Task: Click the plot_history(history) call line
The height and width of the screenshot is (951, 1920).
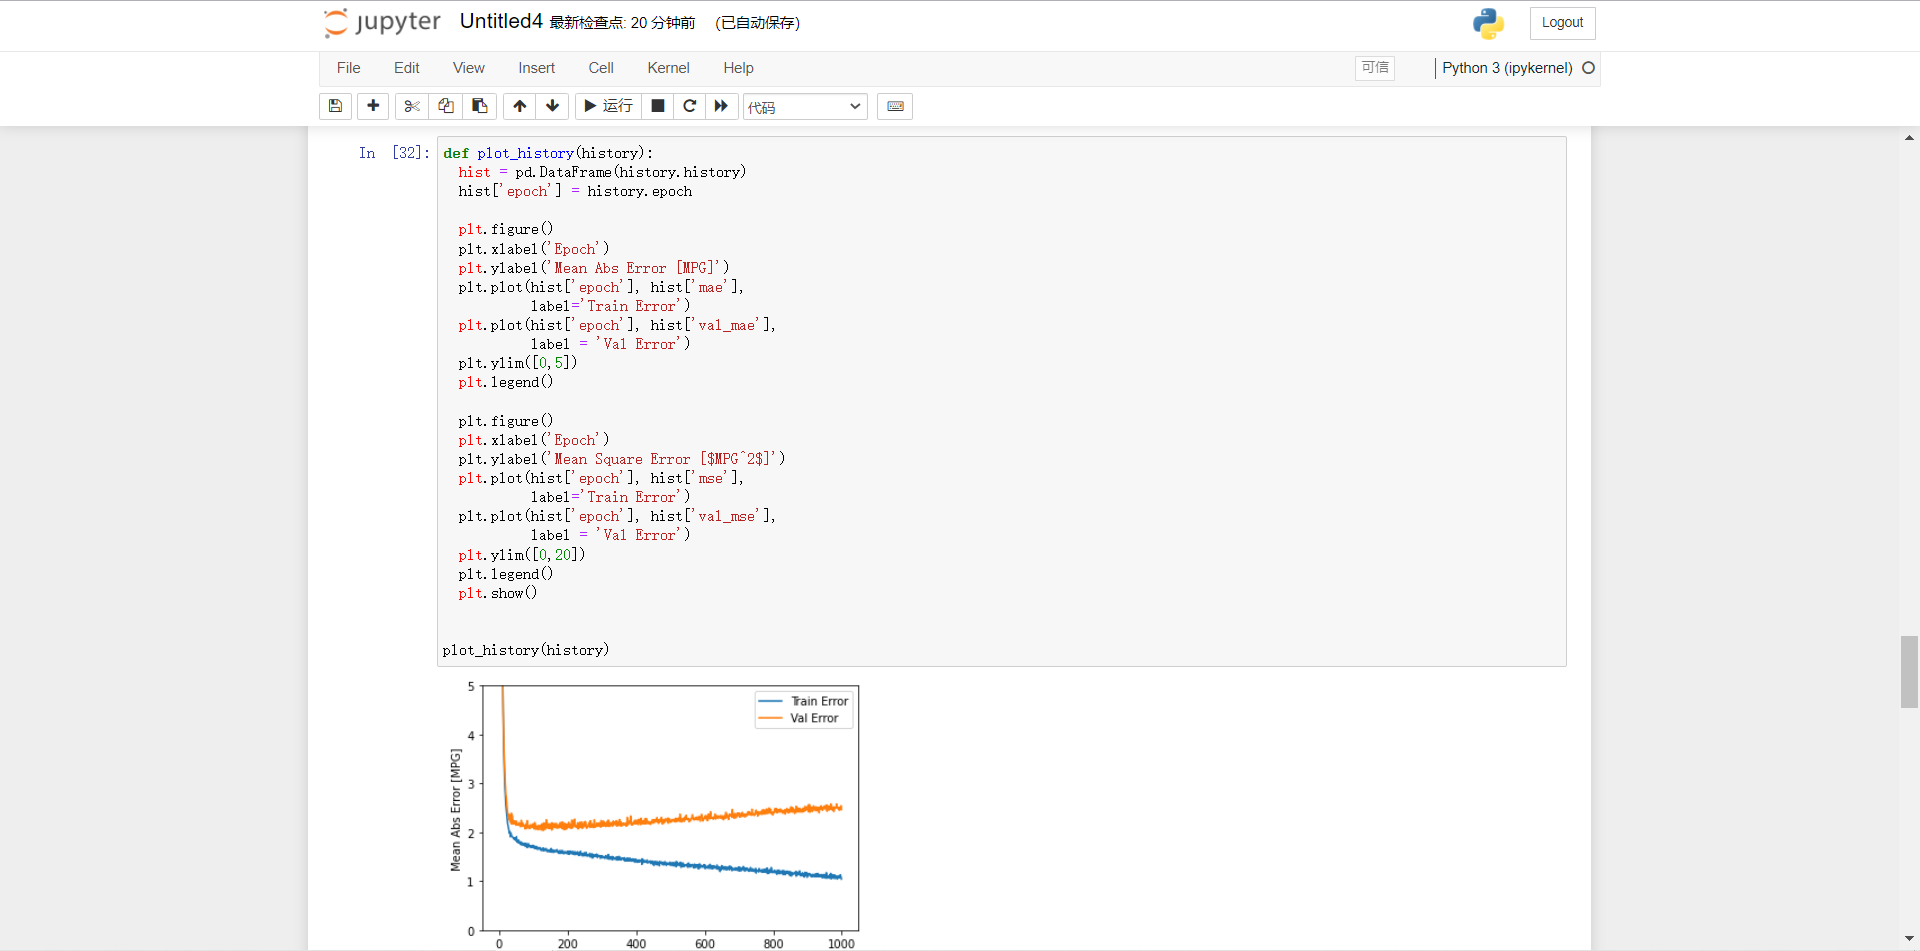Action: tap(526, 650)
